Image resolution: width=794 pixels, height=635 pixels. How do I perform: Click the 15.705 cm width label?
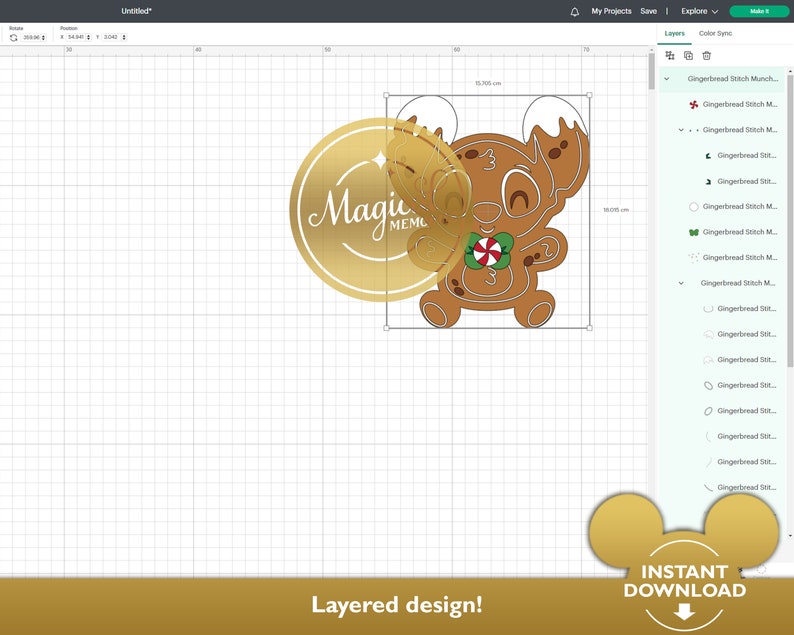[x=488, y=83]
